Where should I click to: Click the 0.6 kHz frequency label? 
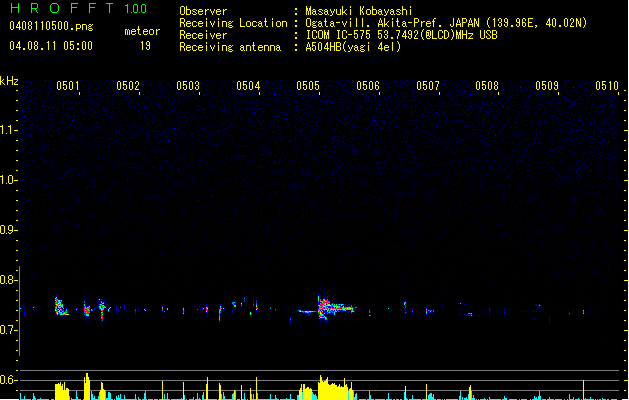point(8,380)
